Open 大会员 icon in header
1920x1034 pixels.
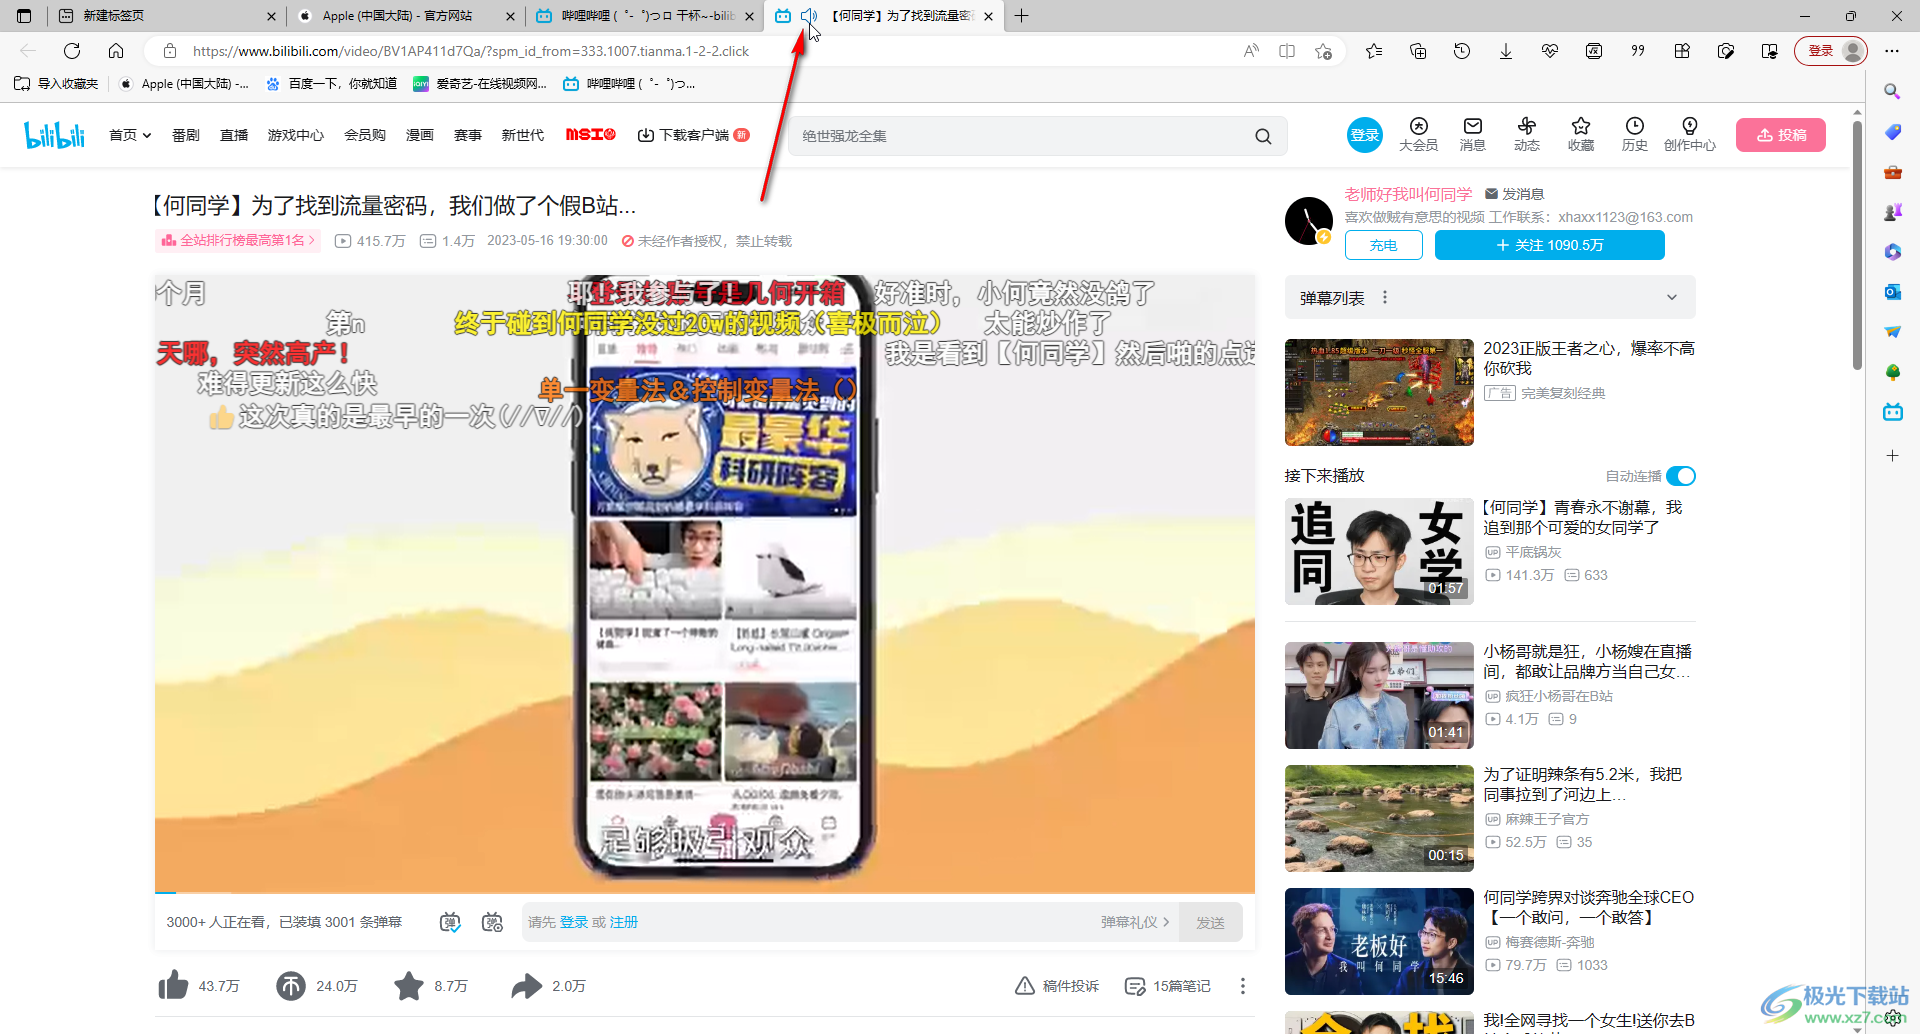1418,134
